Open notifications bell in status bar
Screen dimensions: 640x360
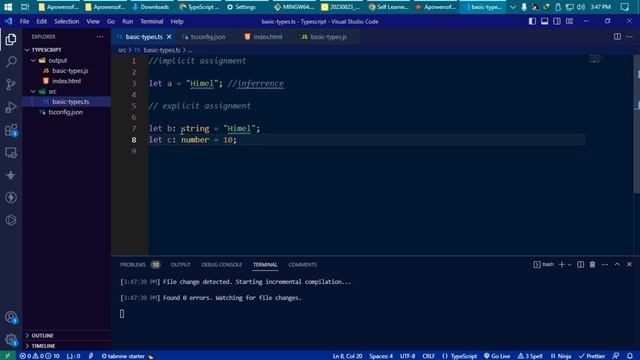tap(630, 356)
